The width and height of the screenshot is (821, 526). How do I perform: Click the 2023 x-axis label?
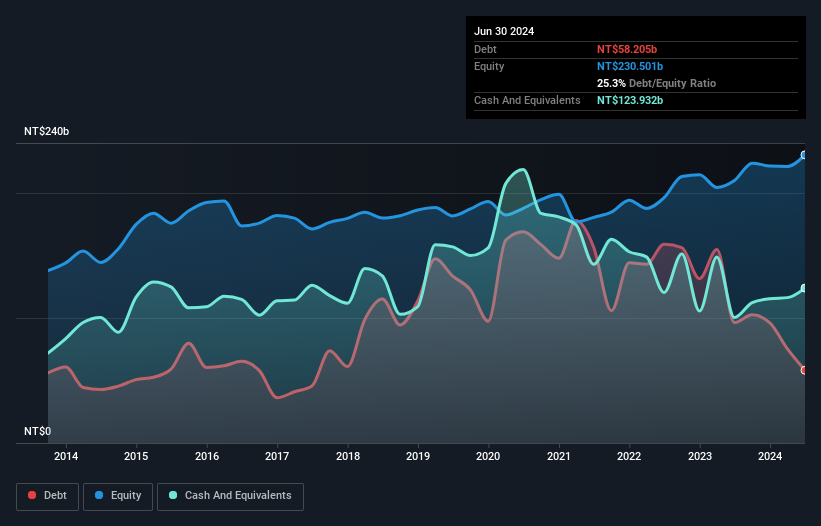click(x=700, y=456)
